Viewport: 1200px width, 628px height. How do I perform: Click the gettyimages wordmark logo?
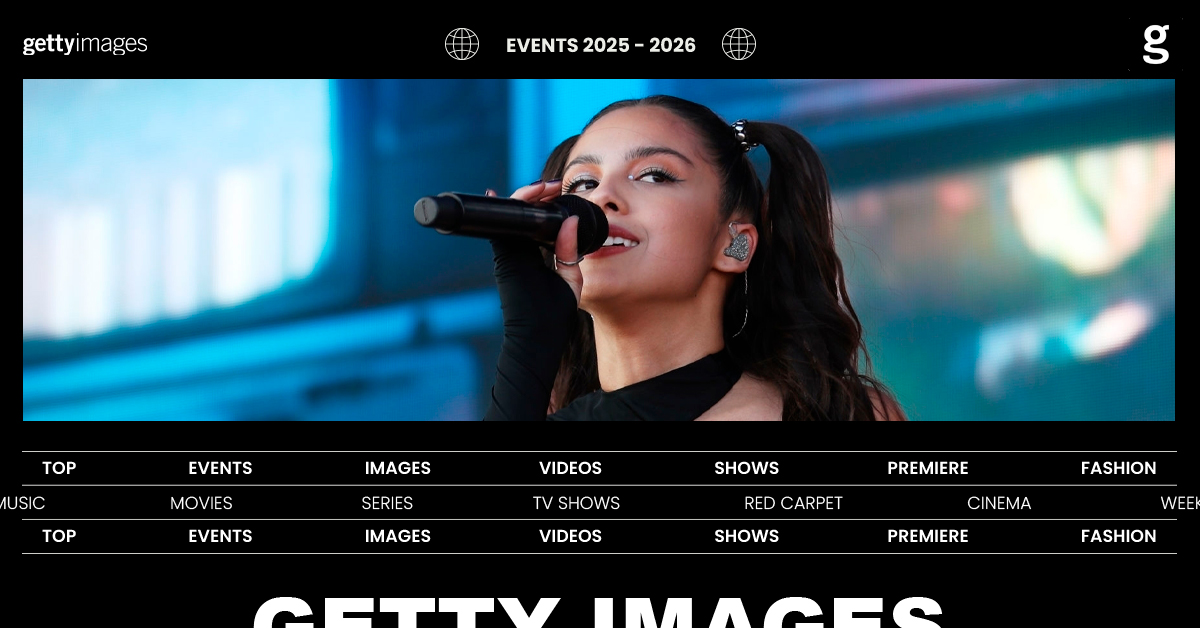(x=85, y=44)
